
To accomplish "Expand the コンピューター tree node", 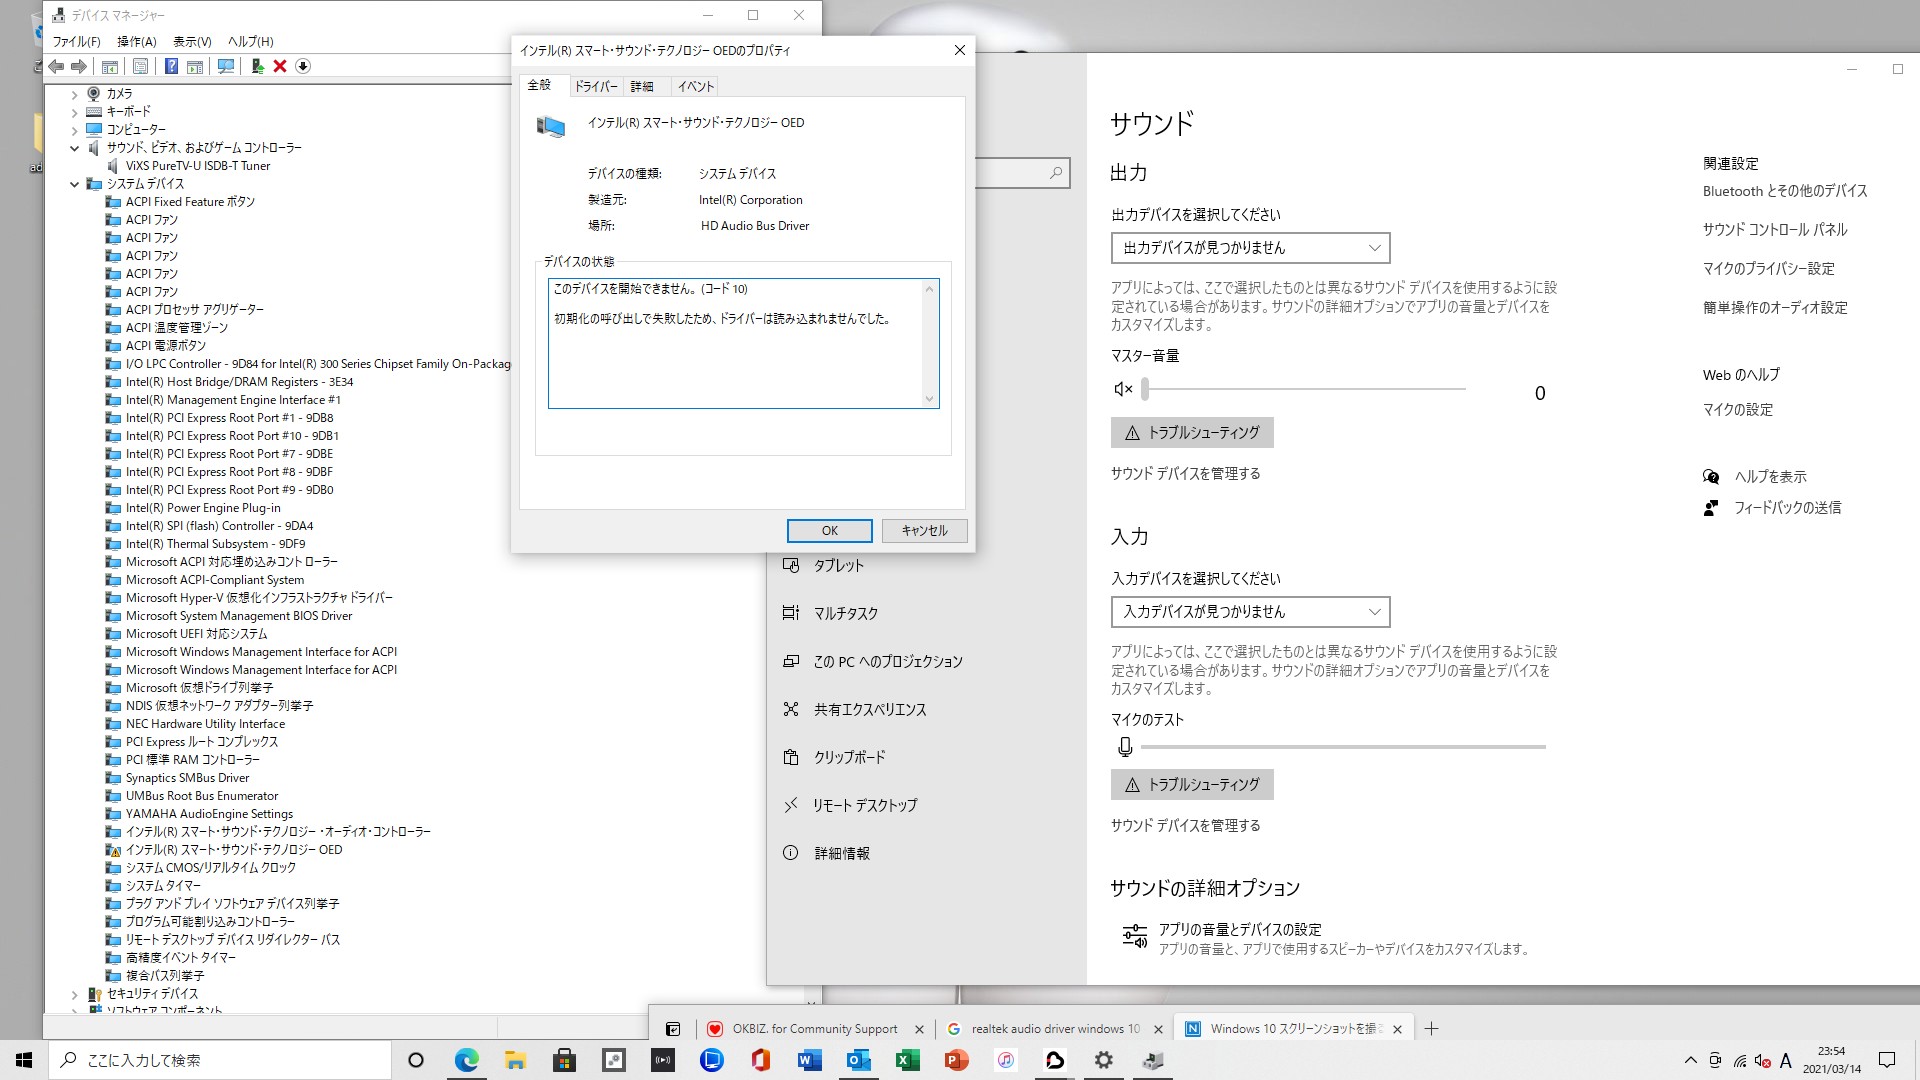I will point(74,130).
